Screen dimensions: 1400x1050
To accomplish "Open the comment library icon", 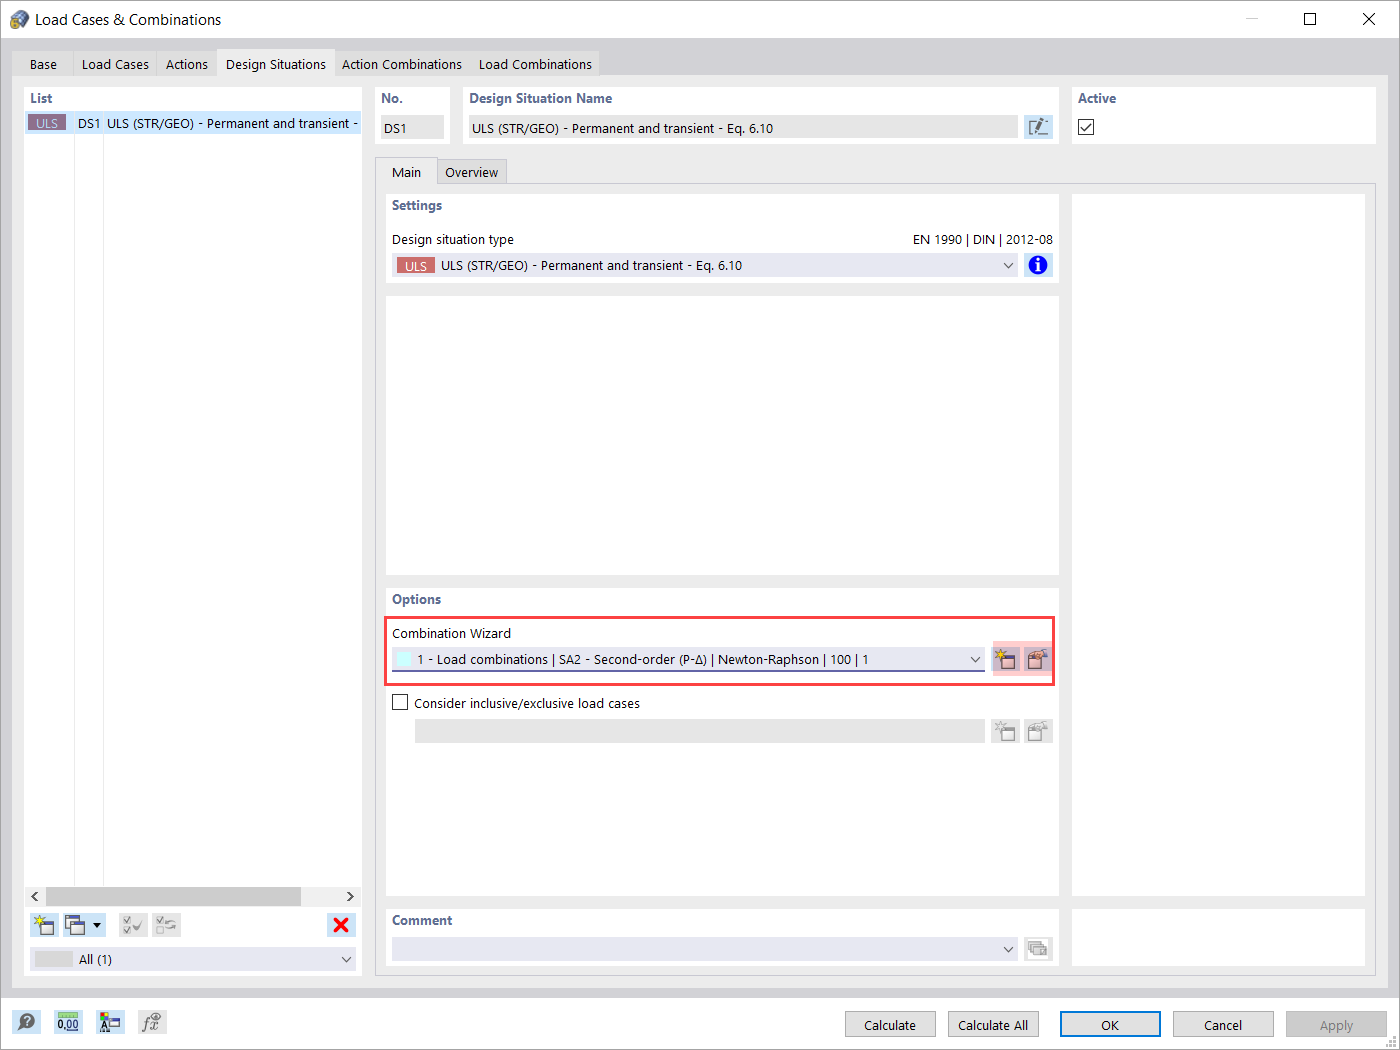I will point(1038,949).
